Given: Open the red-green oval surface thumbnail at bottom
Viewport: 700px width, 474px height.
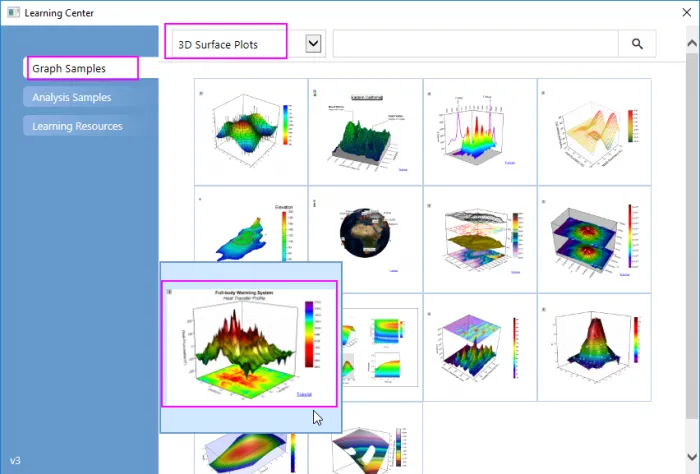Looking at the screenshot, I should 251,453.
